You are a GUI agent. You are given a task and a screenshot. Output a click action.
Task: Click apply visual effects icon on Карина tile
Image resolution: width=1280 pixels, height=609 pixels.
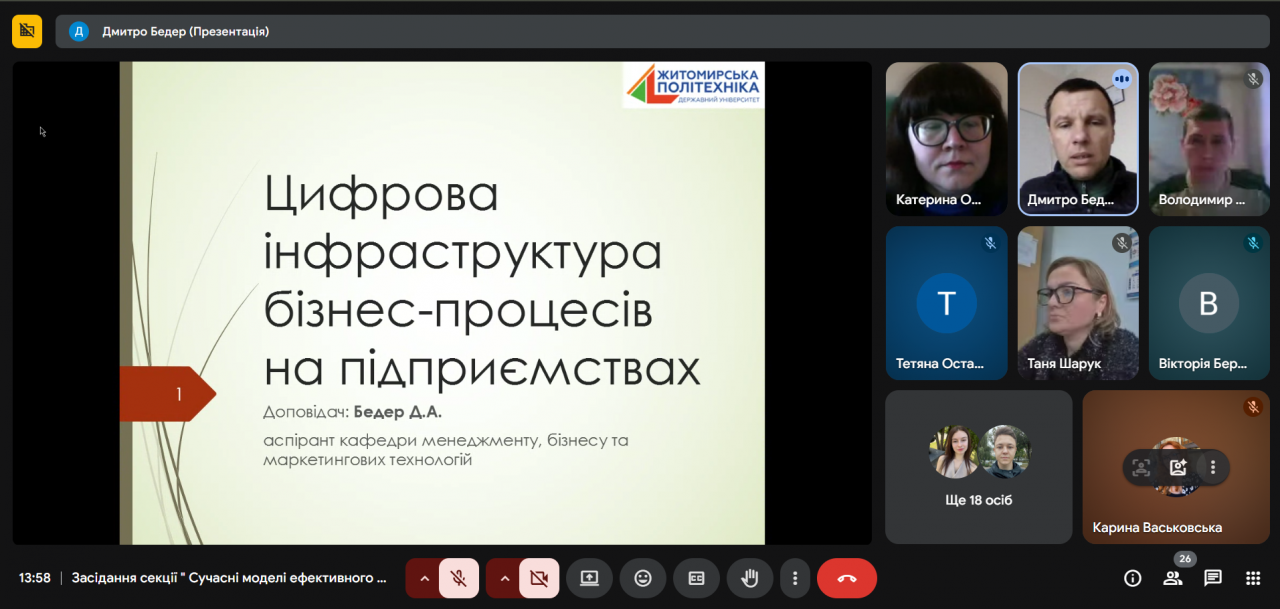1177,467
